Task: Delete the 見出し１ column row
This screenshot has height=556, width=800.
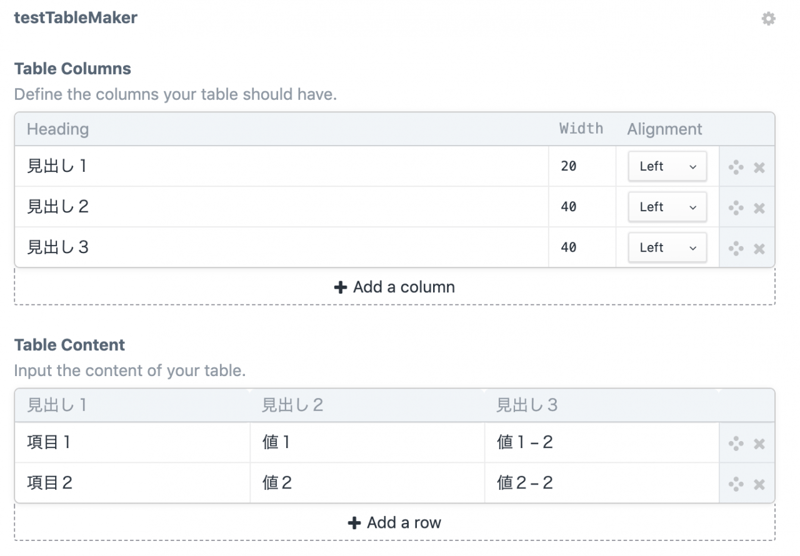Action: point(759,167)
